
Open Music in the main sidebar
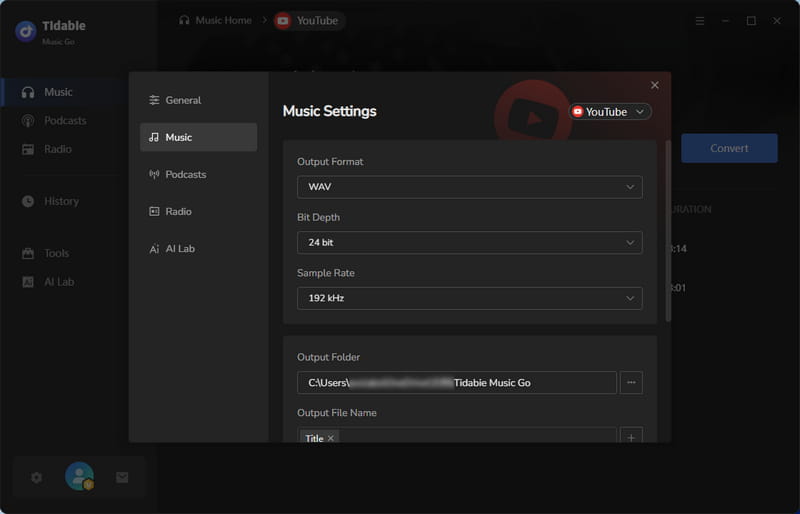tap(64, 92)
